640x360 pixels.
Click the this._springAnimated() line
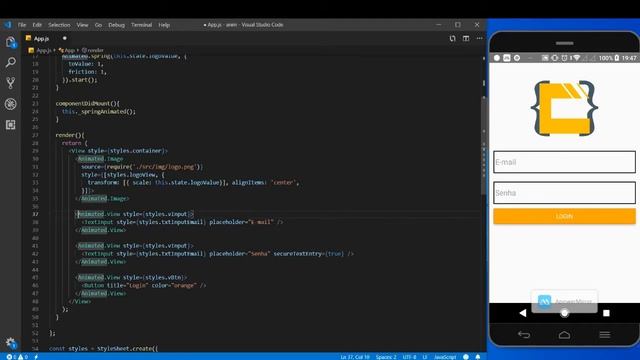[x=99, y=111]
